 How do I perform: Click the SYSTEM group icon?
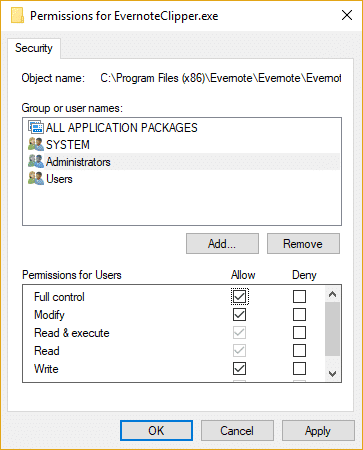36,144
